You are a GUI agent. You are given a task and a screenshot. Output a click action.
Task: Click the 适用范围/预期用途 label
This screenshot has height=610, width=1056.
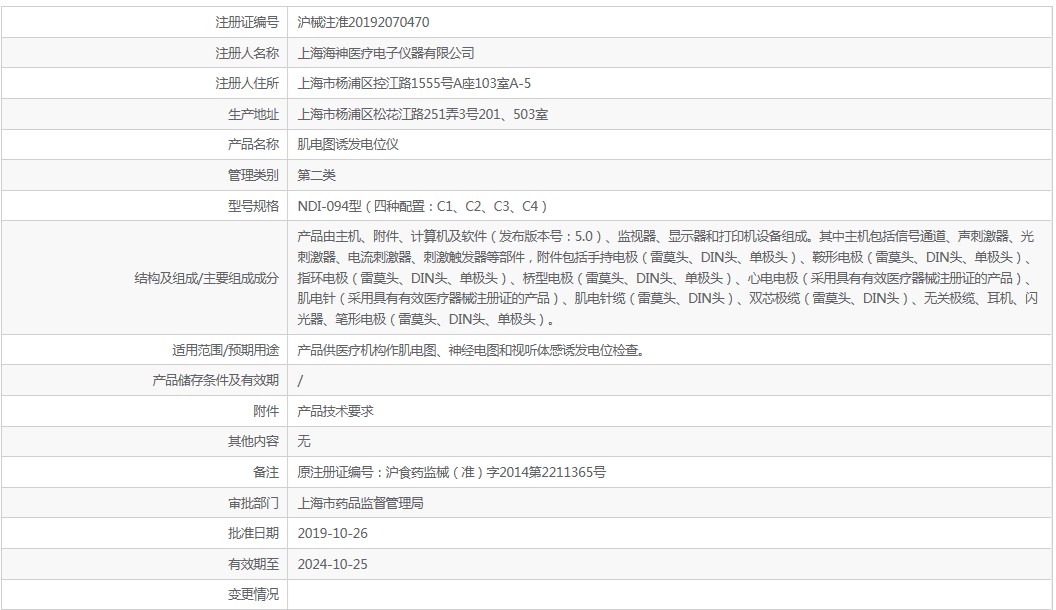(x=225, y=350)
